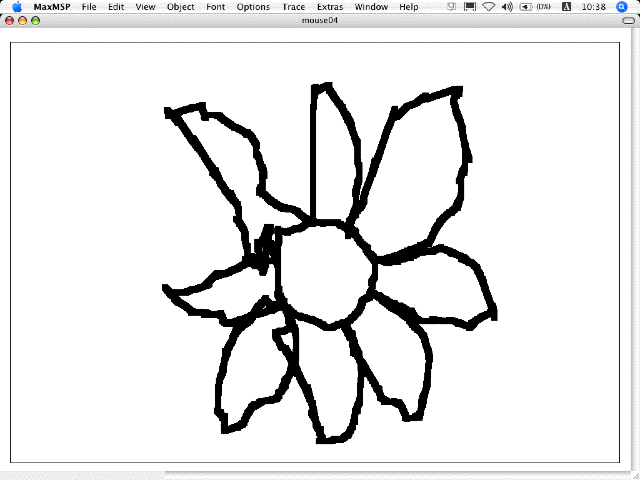Open the input source menu
Screen dimensions: 640x480
(566, 7)
